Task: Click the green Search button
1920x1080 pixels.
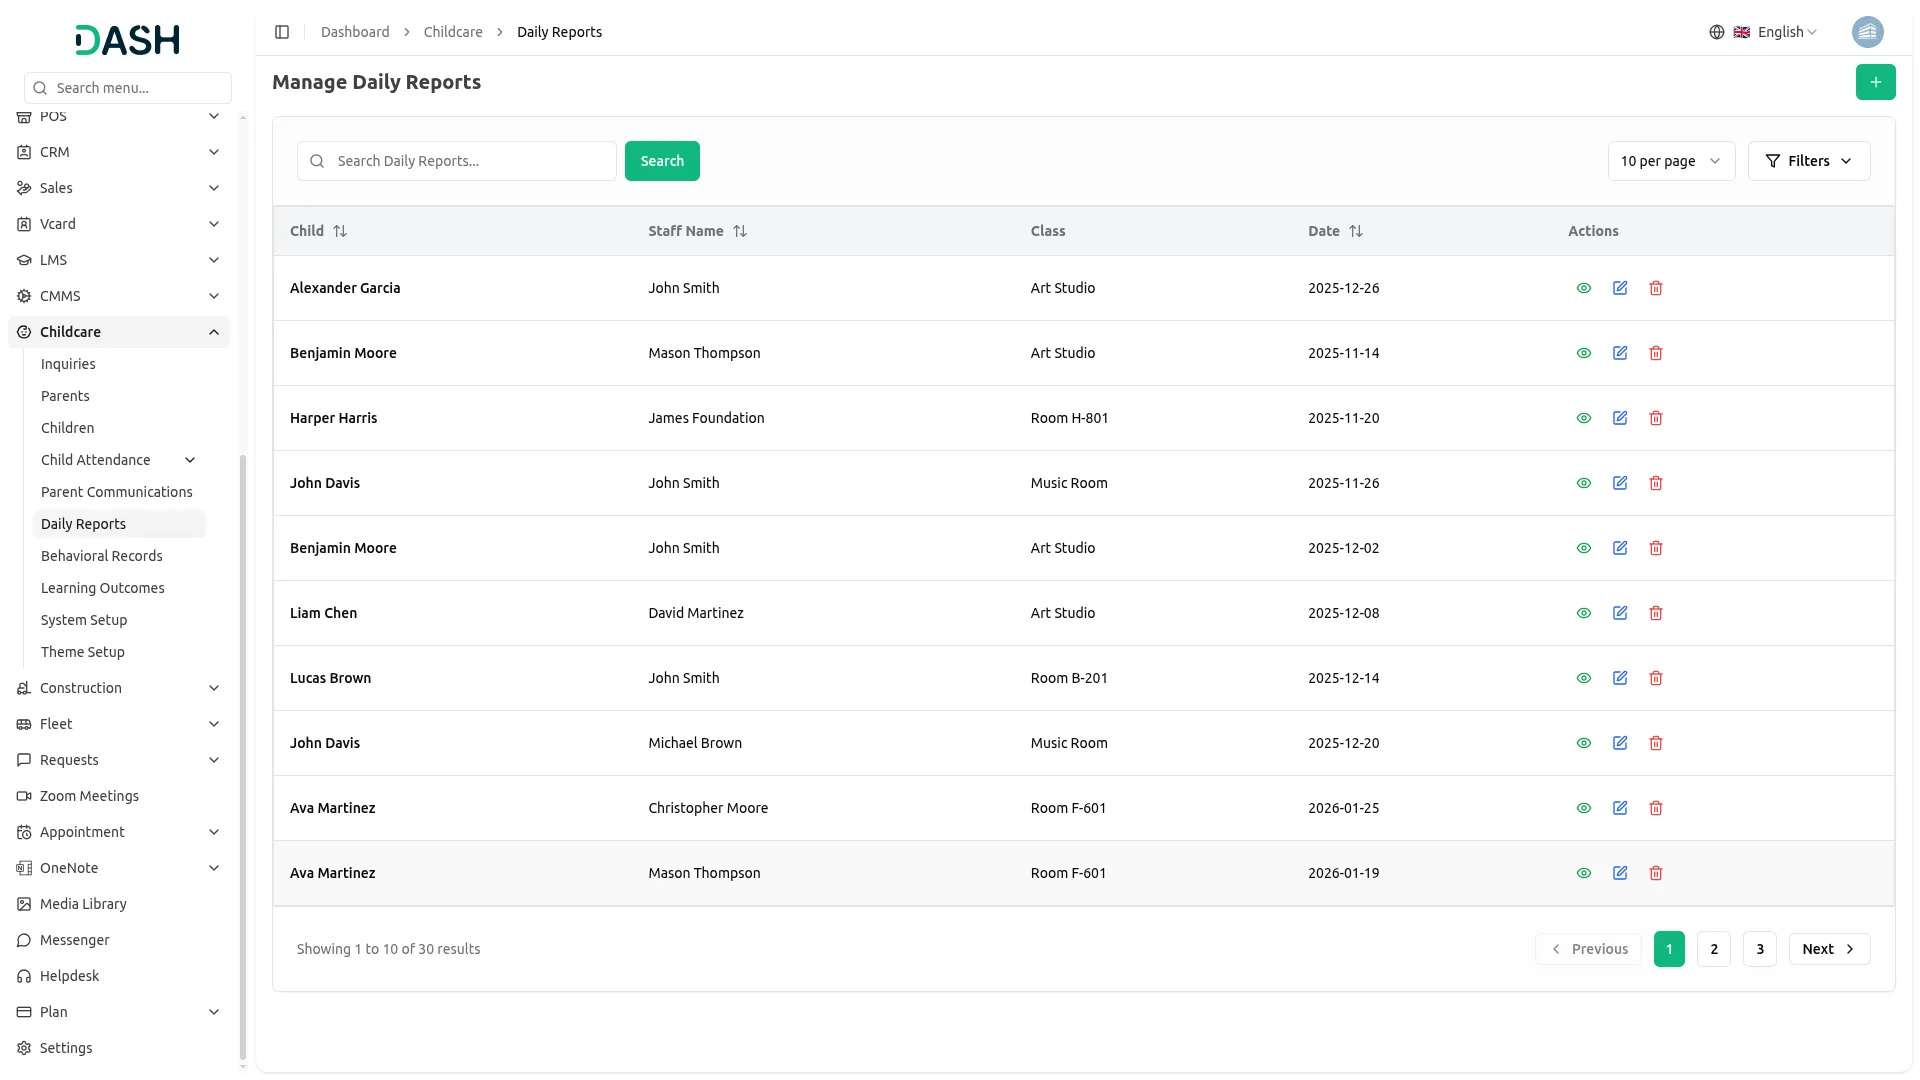Action: click(662, 161)
